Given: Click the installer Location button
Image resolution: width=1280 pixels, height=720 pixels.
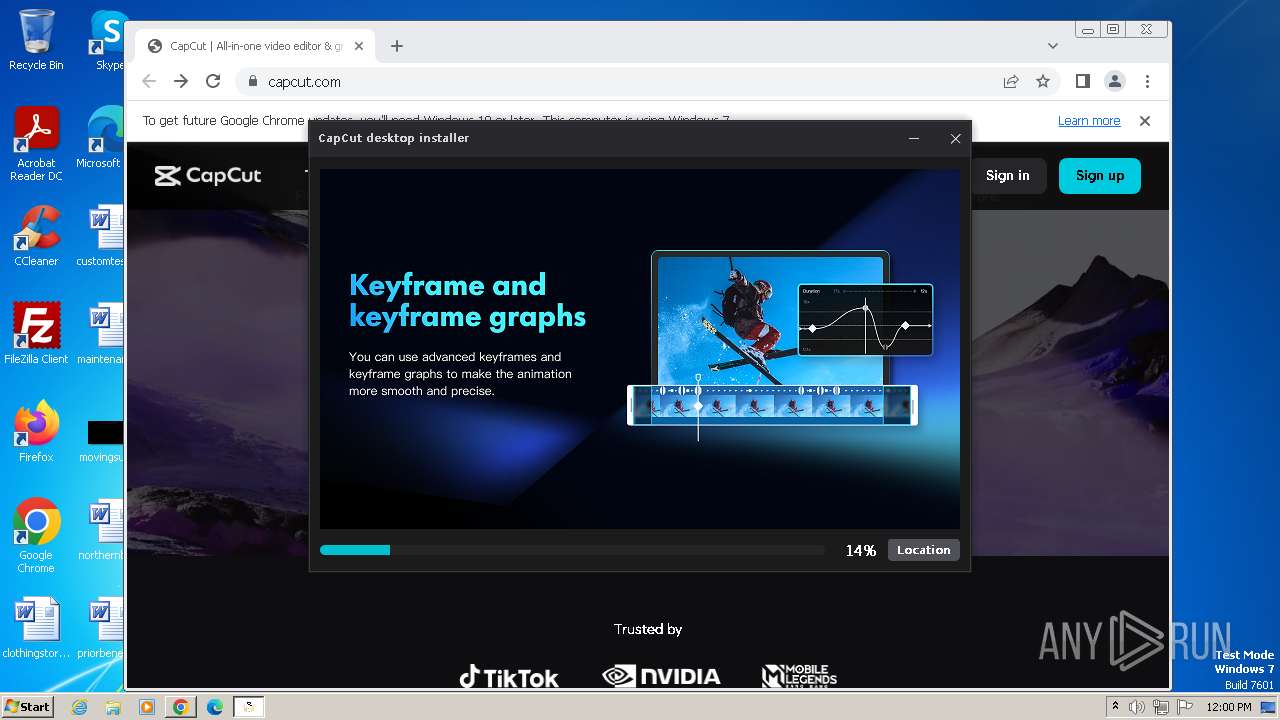Looking at the screenshot, I should [x=923, y=550].
